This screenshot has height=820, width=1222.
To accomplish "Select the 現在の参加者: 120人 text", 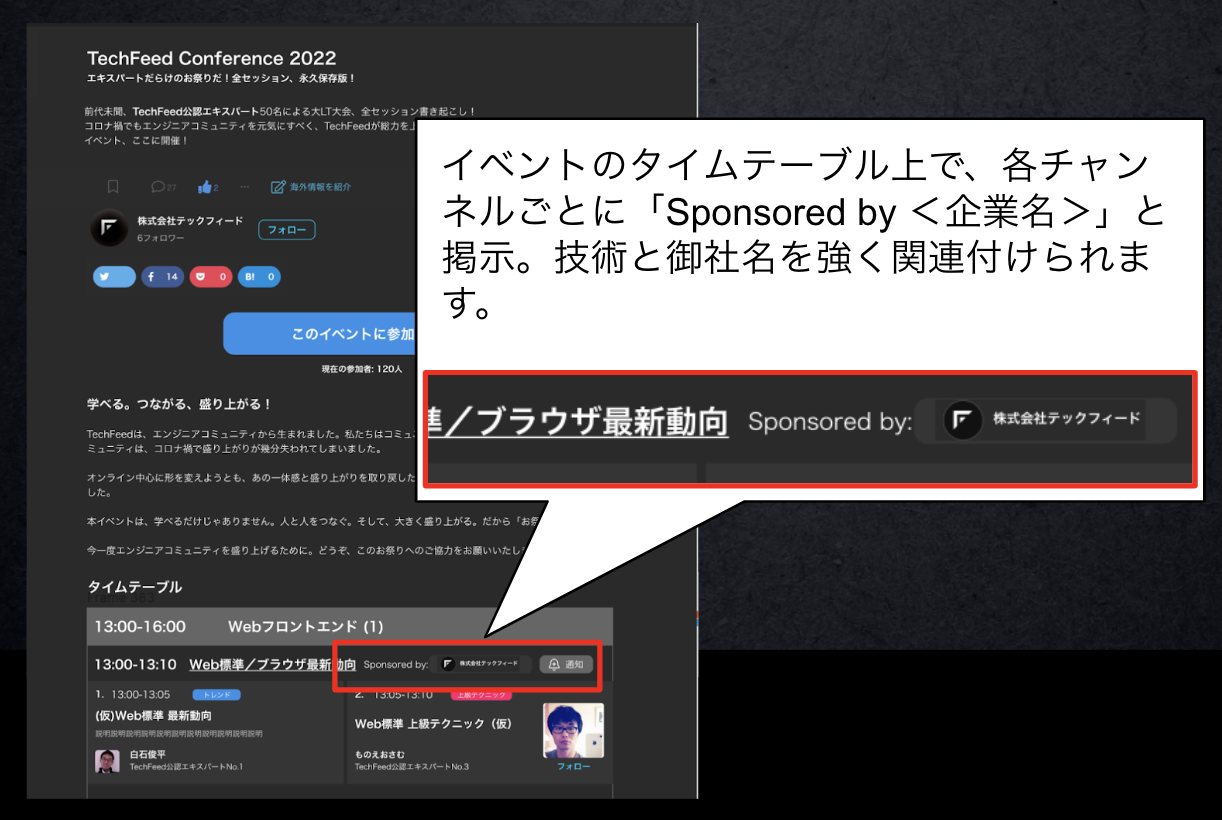I will point(362,369).
